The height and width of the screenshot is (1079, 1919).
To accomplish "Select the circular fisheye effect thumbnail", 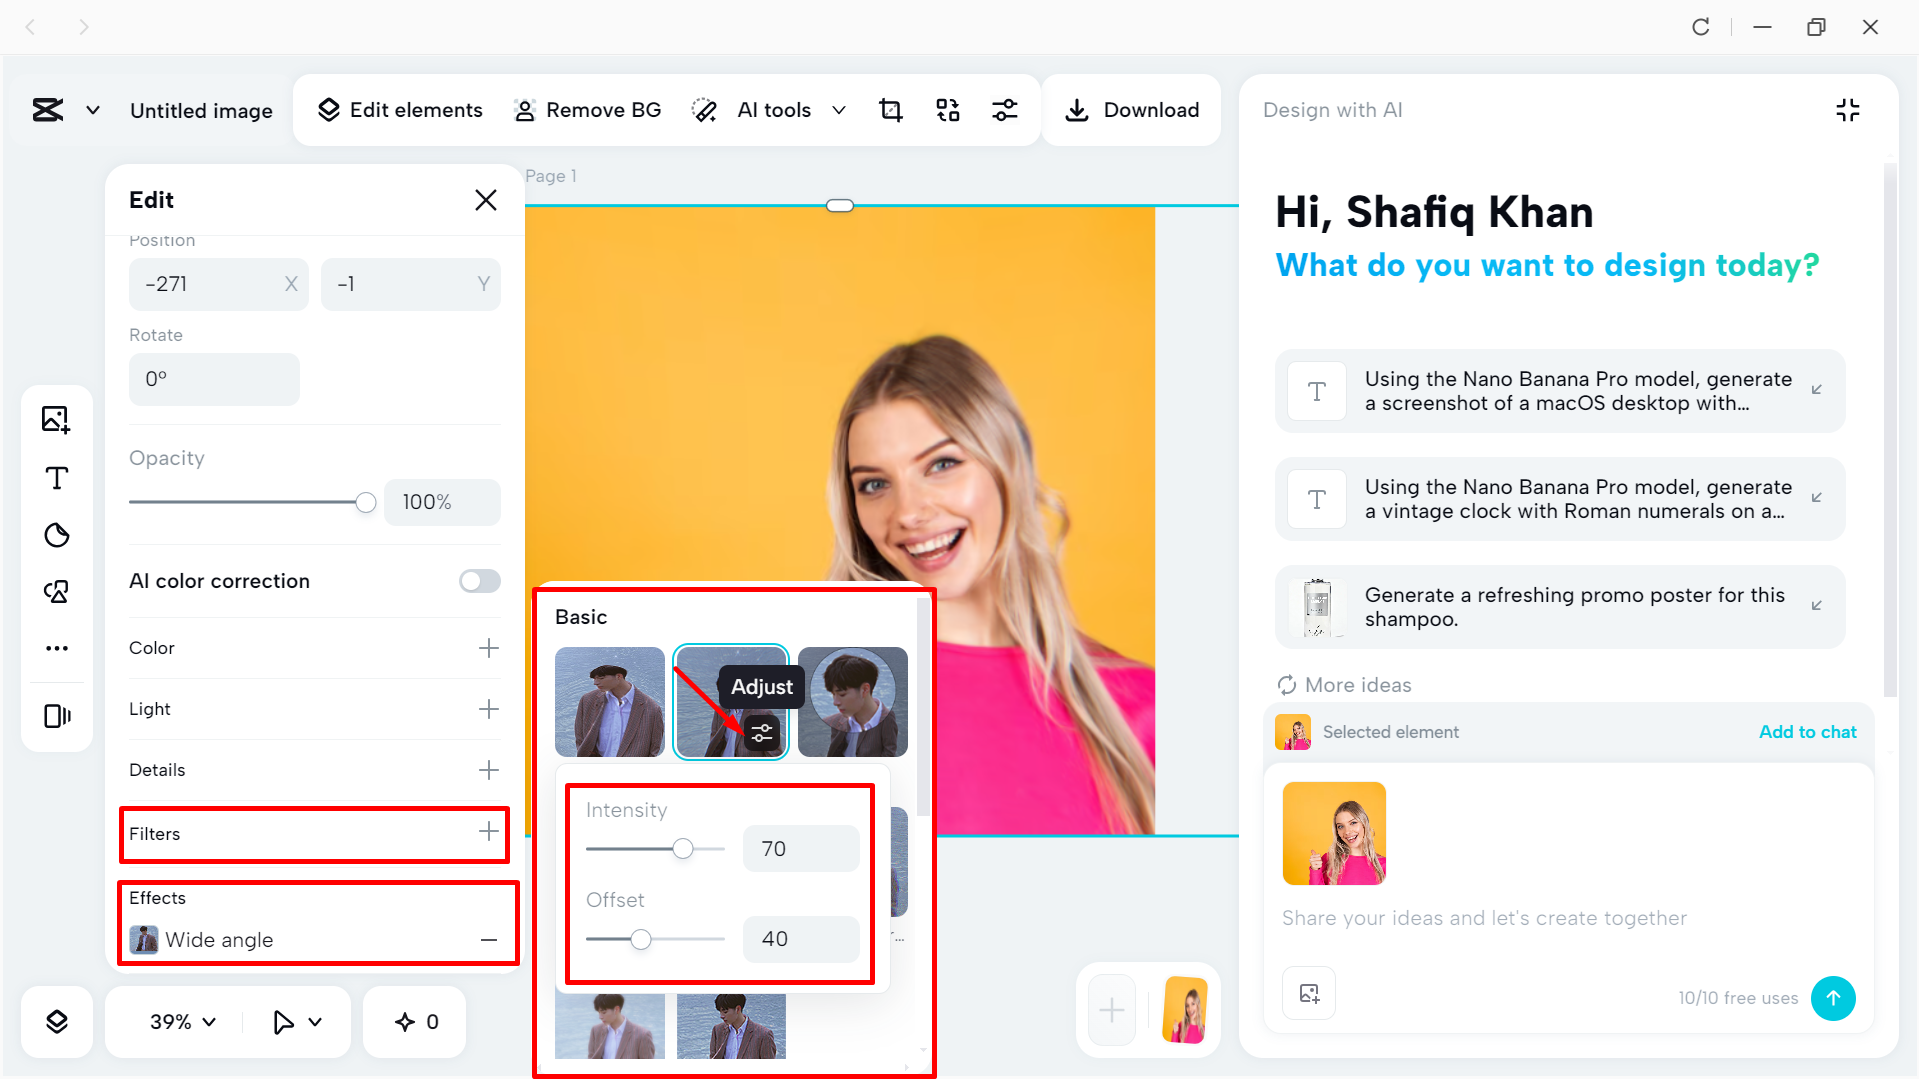I will tap(853, 702).
